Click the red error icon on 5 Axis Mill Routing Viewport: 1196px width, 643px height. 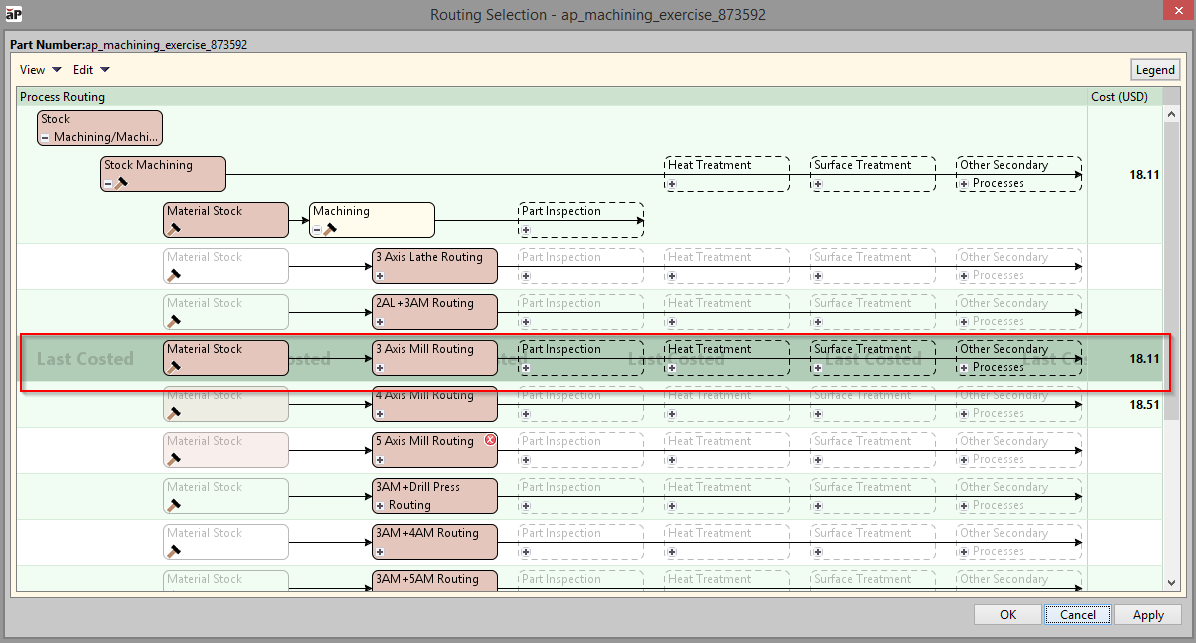pos(490,440)
